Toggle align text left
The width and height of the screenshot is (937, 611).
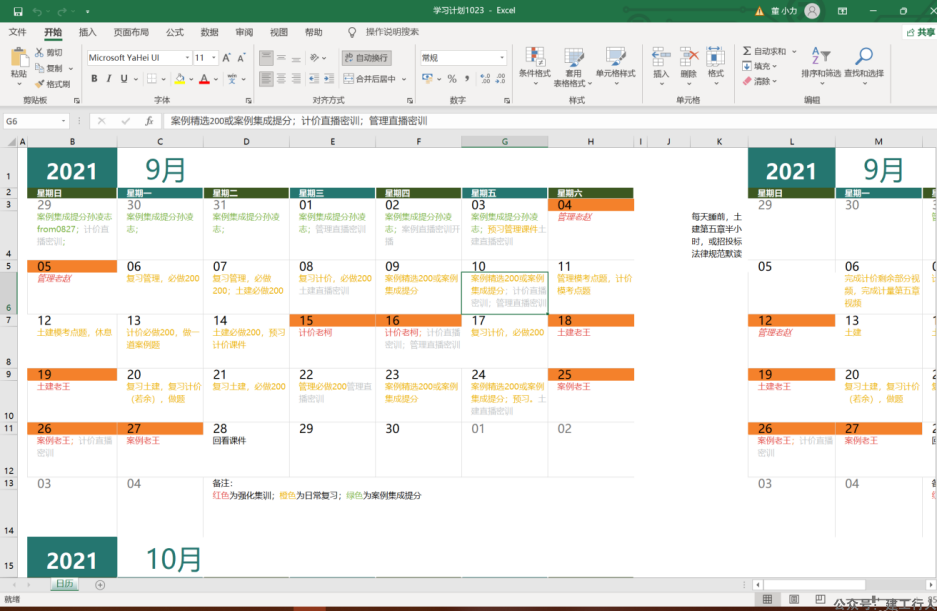pyautogui.click(x=267, y=79)
